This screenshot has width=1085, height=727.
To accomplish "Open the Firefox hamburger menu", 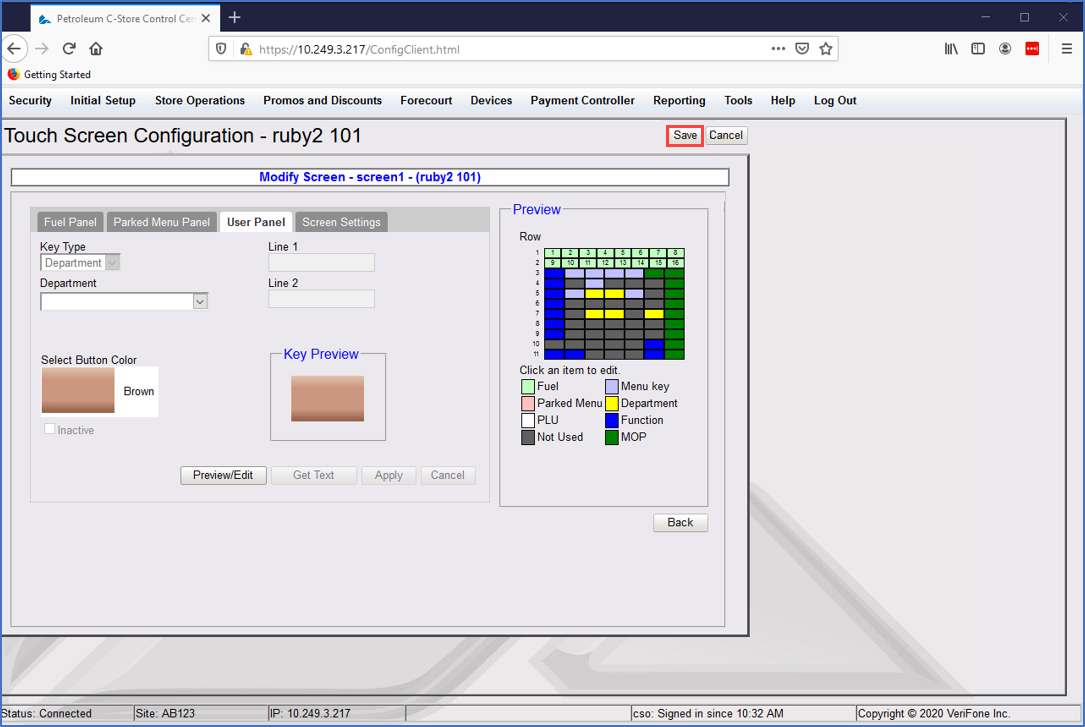I will (1066, 49).
